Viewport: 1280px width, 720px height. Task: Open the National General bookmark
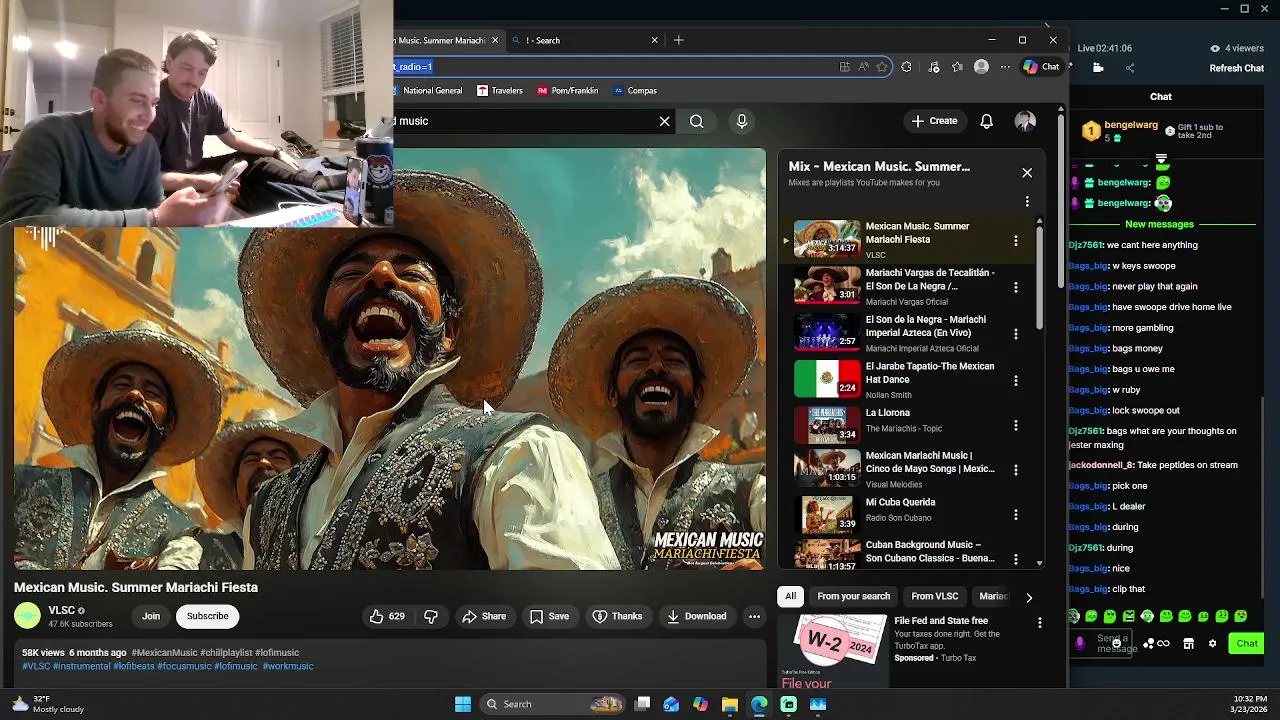tap(432, 90)
